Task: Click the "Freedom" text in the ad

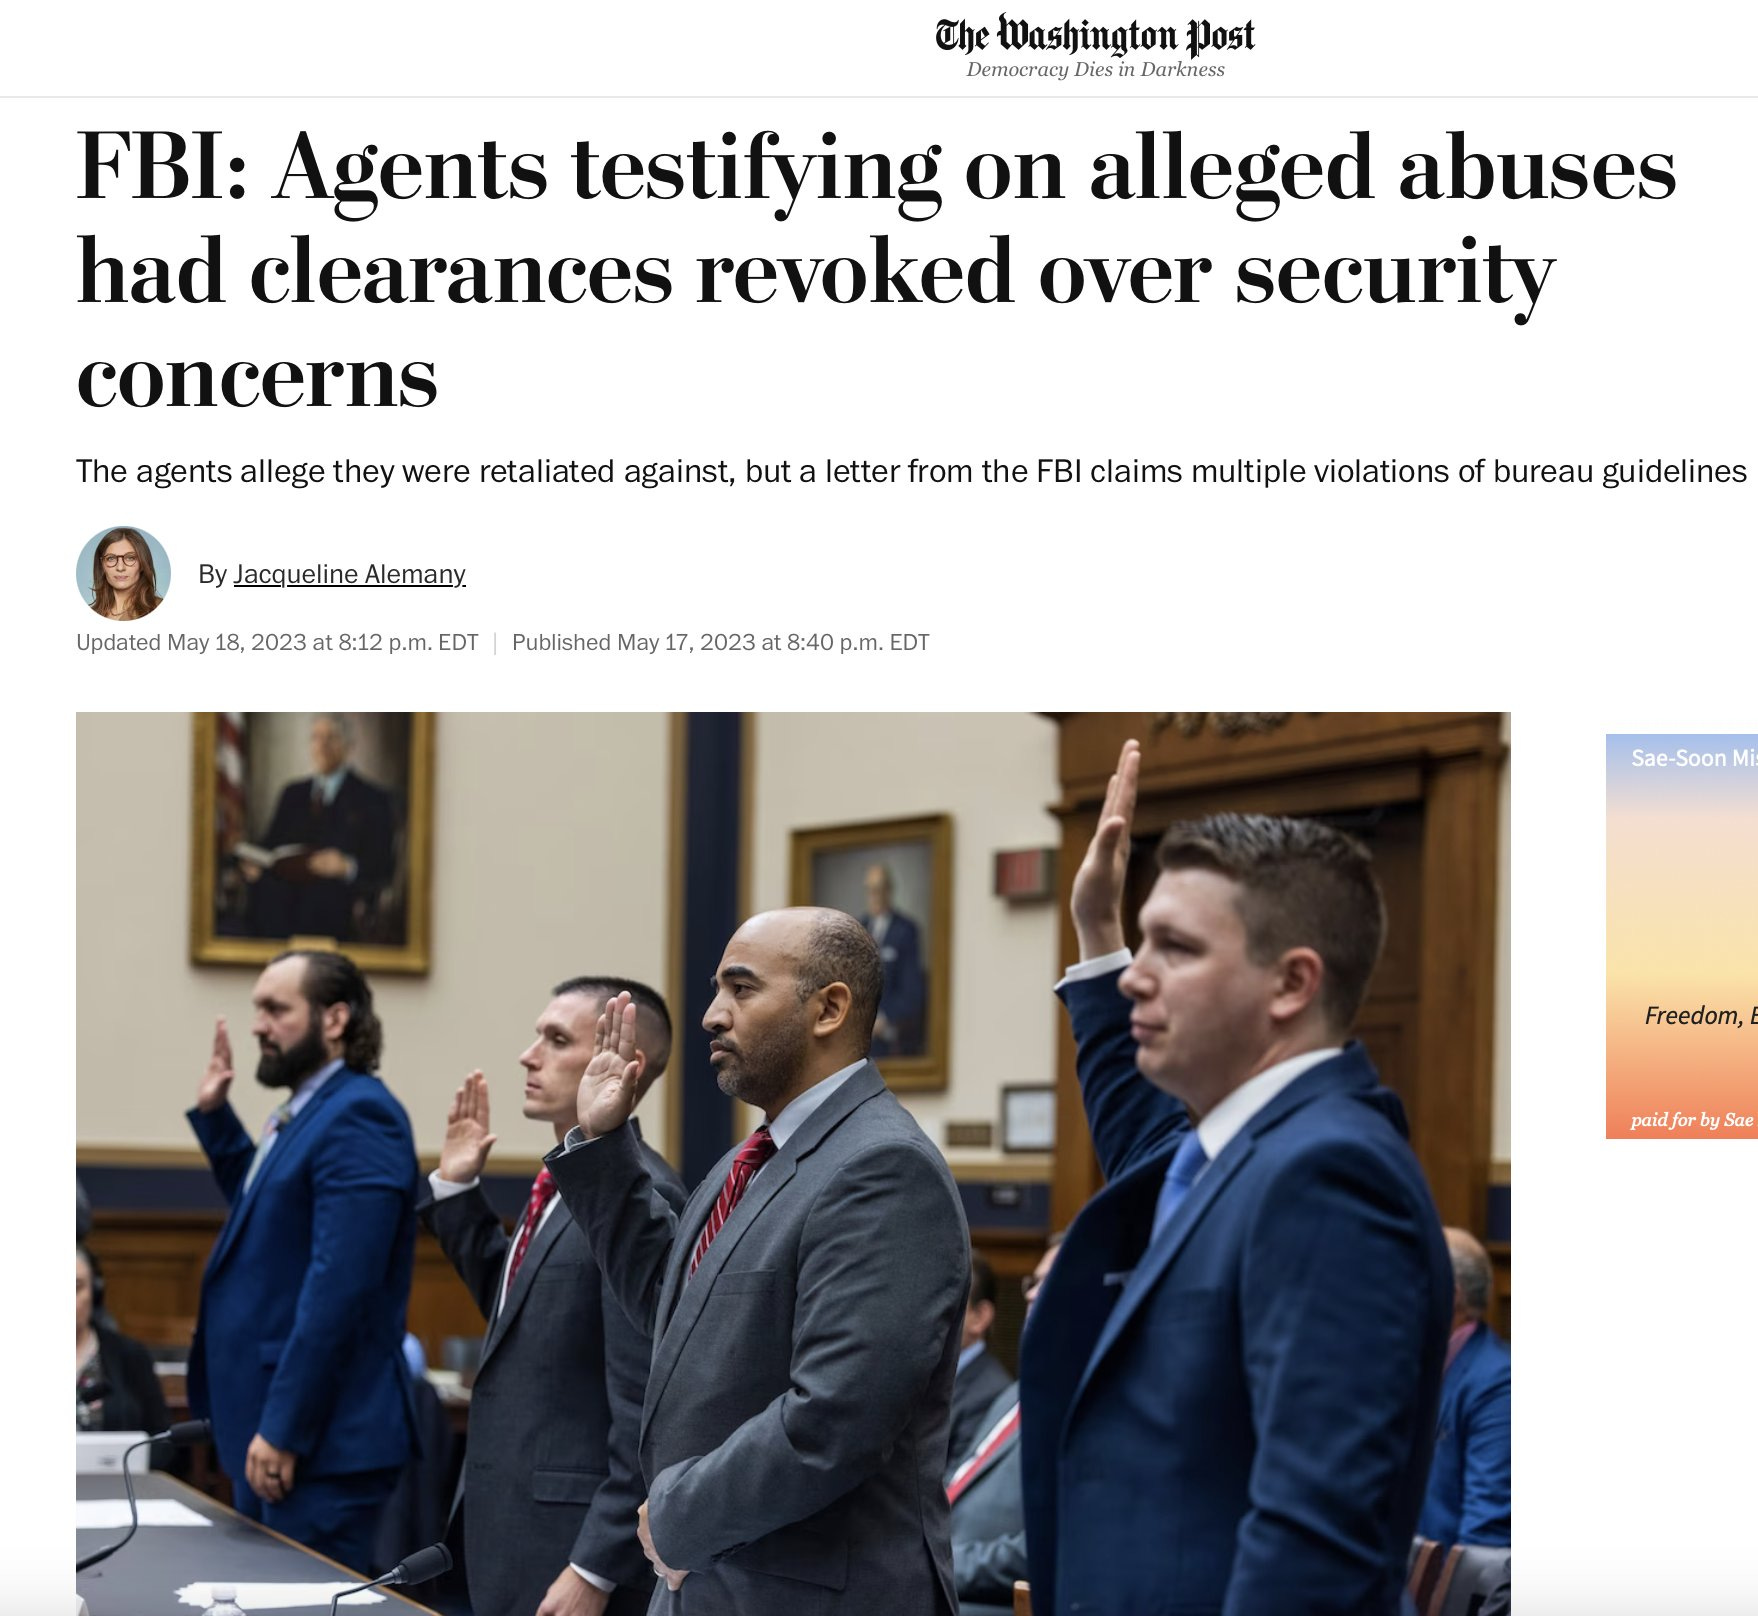Action: (1693, 1016)
